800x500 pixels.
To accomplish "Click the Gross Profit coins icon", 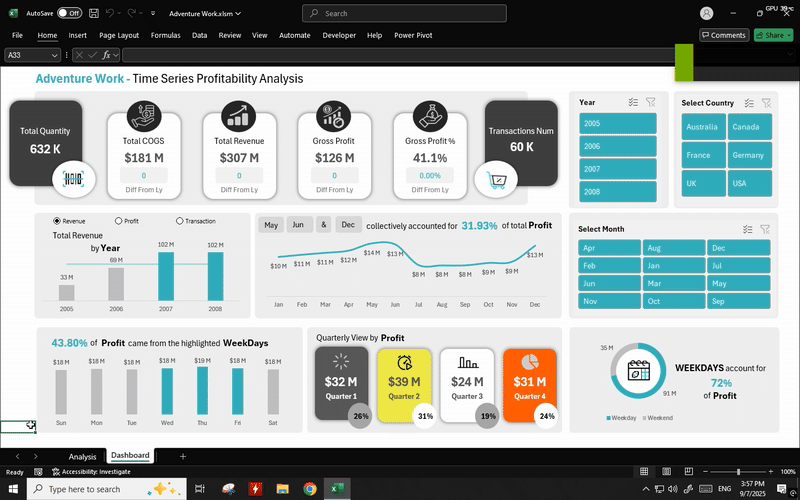I will point(334,116).
